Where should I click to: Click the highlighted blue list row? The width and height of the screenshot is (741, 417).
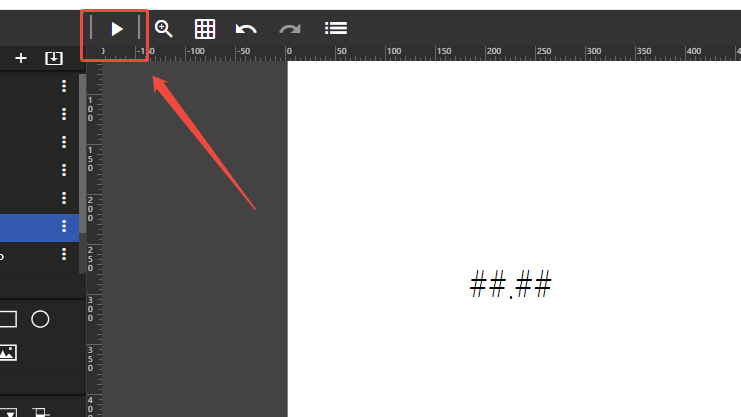click(39, 227)
